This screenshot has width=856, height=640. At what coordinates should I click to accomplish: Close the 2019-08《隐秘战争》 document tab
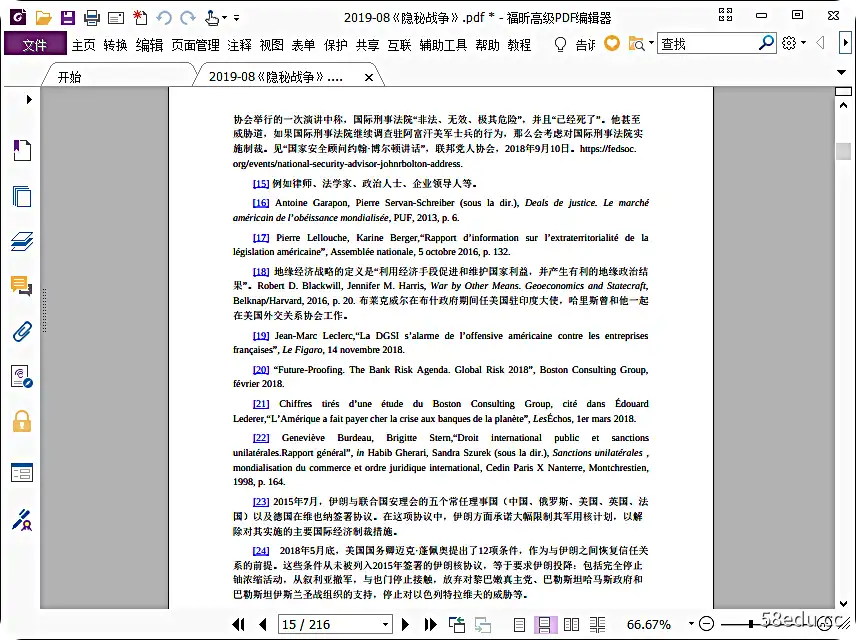tap(369, 78)
